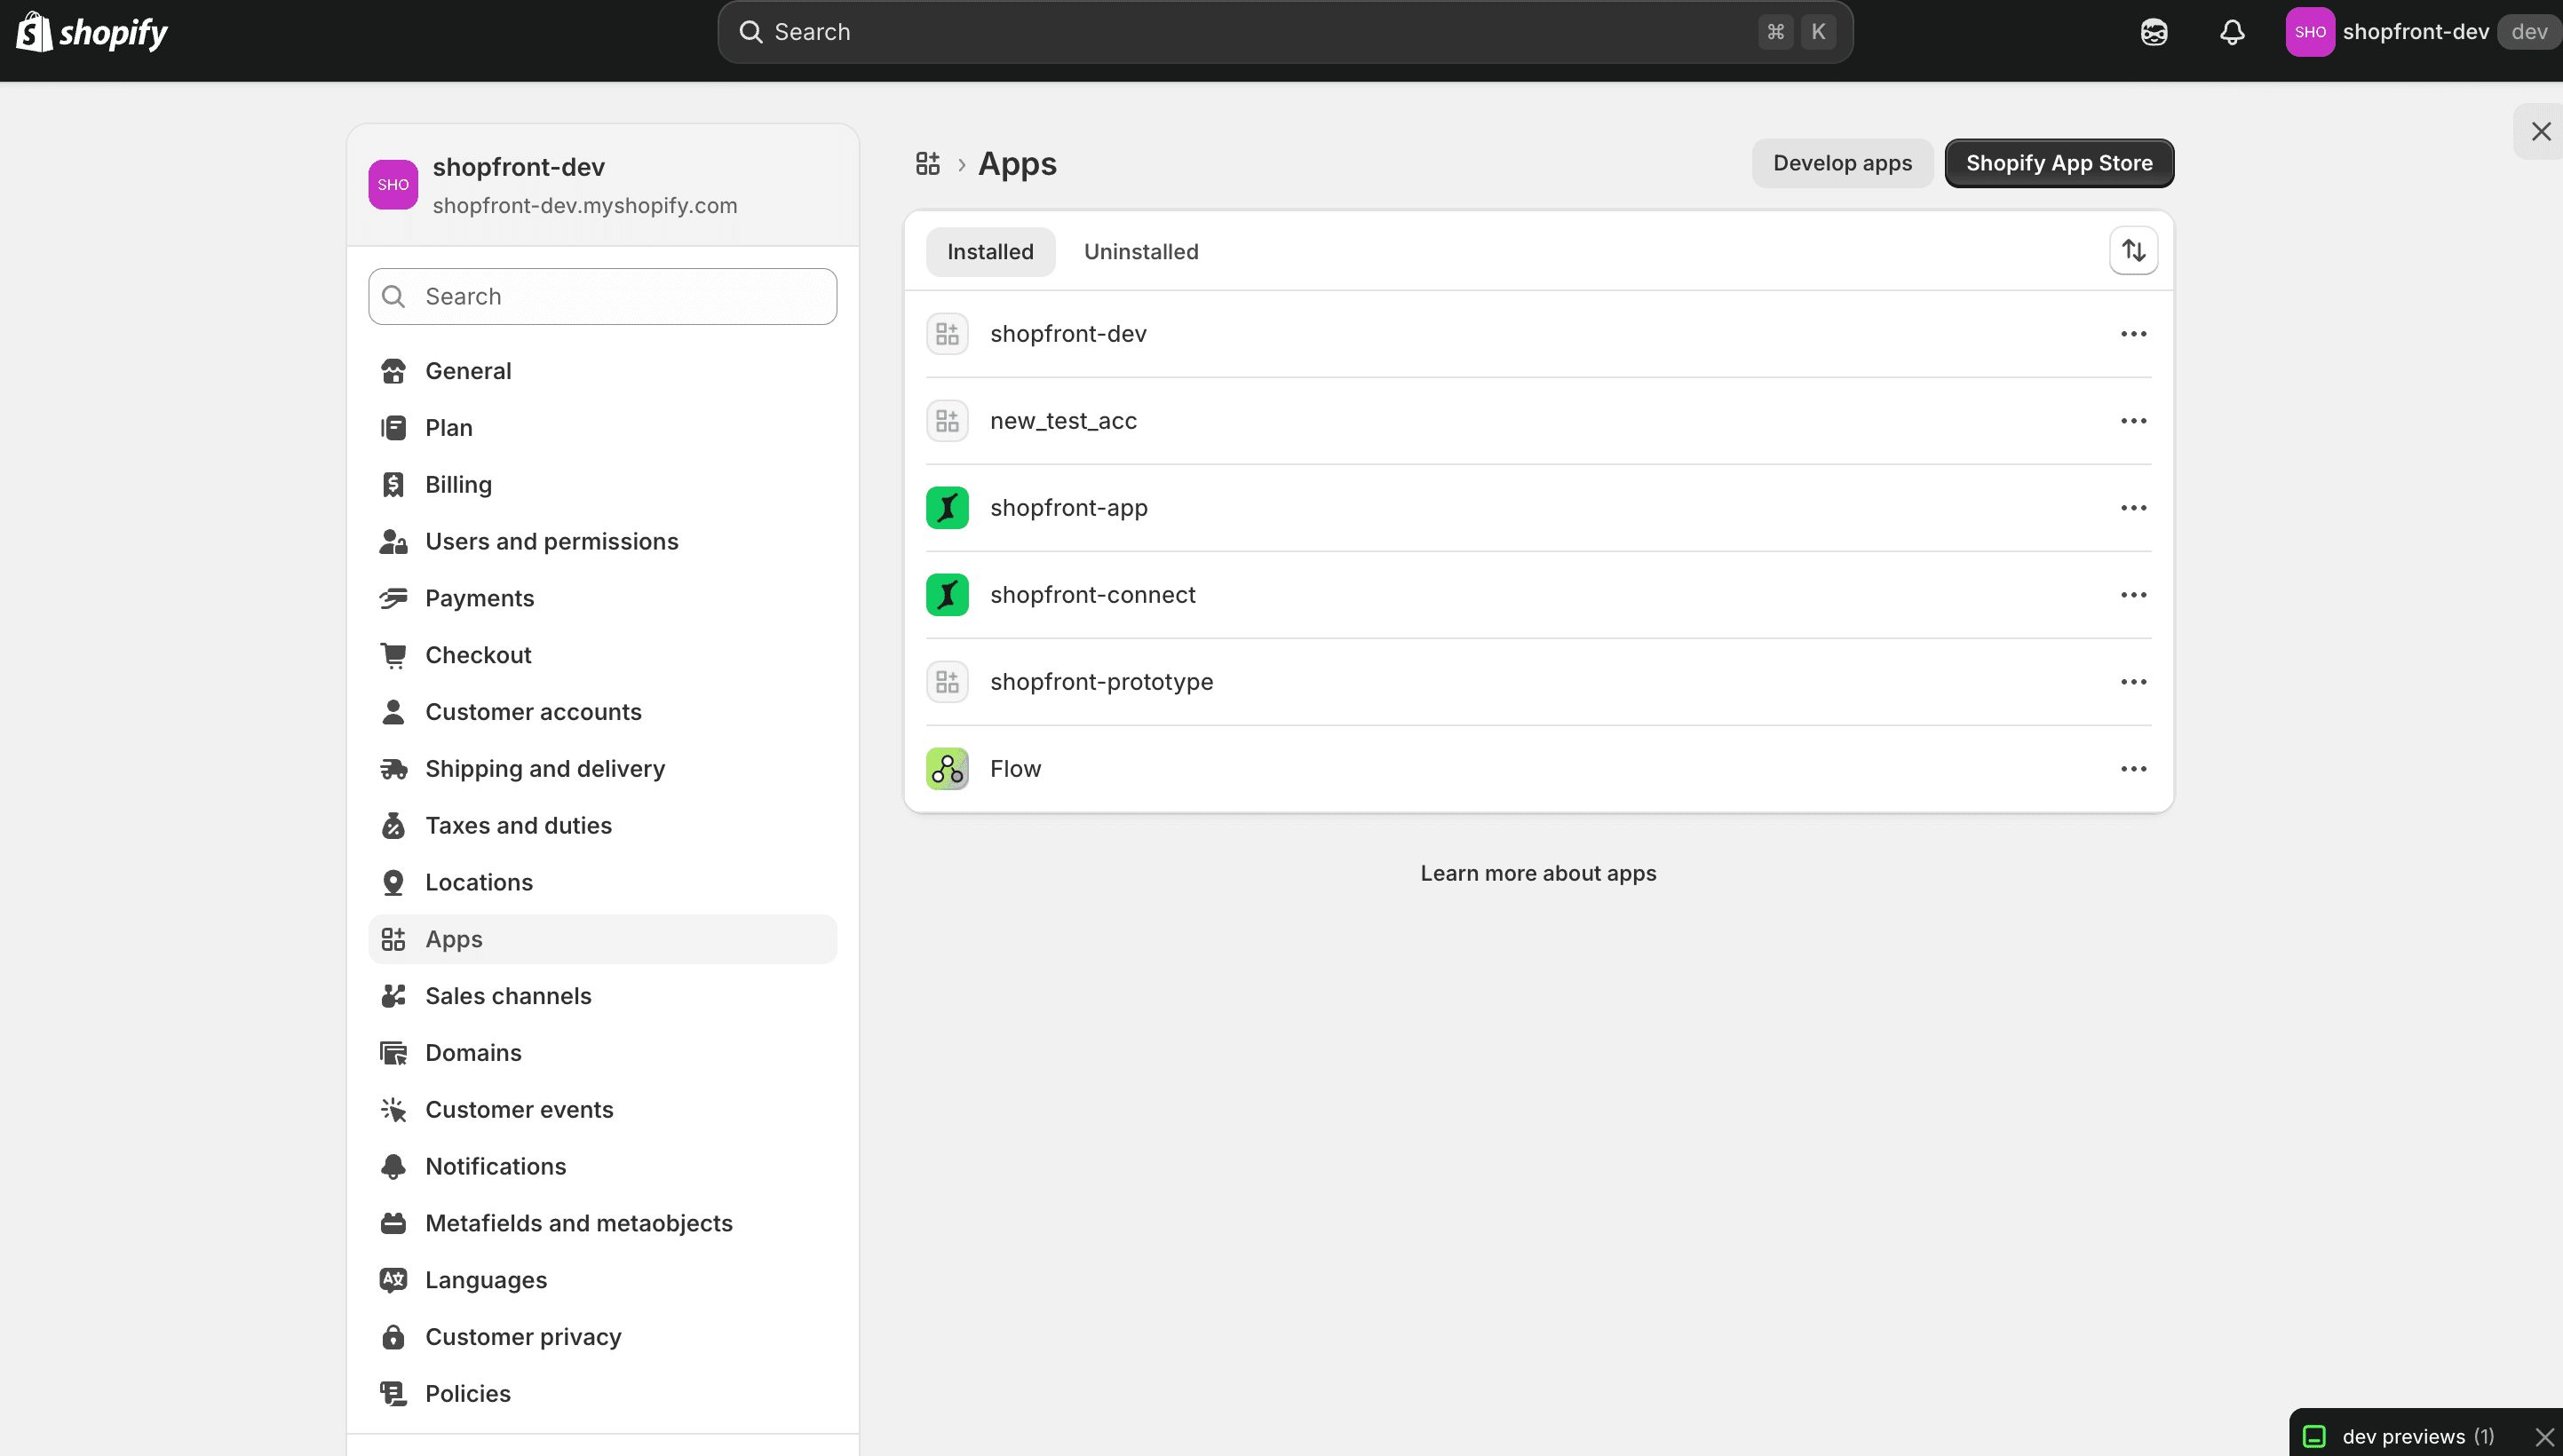Open Customer events settings
Image resolution: width=2563 pixels, height=1456 pixels.
point(602,1110)
